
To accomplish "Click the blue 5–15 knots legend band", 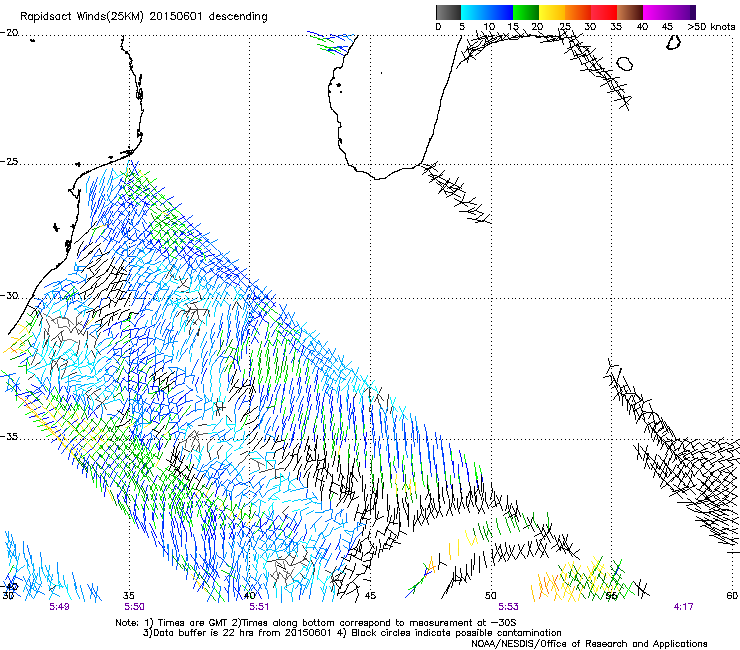I will click(487, 12).
